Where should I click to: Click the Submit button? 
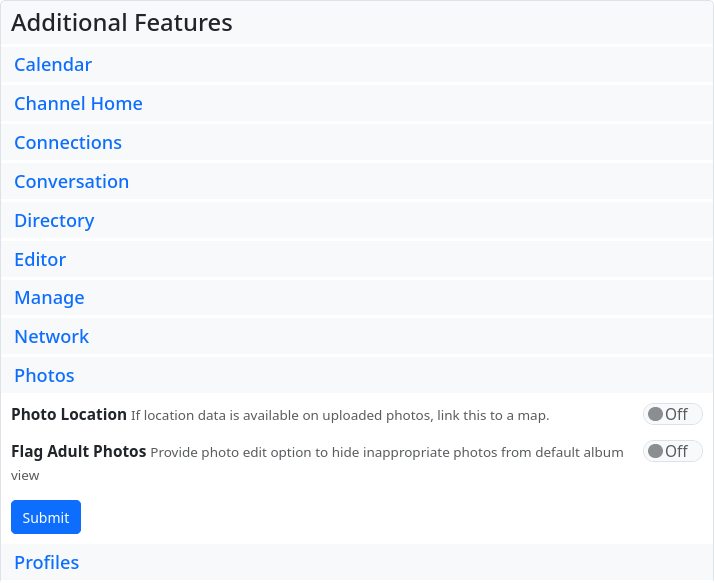46,517
